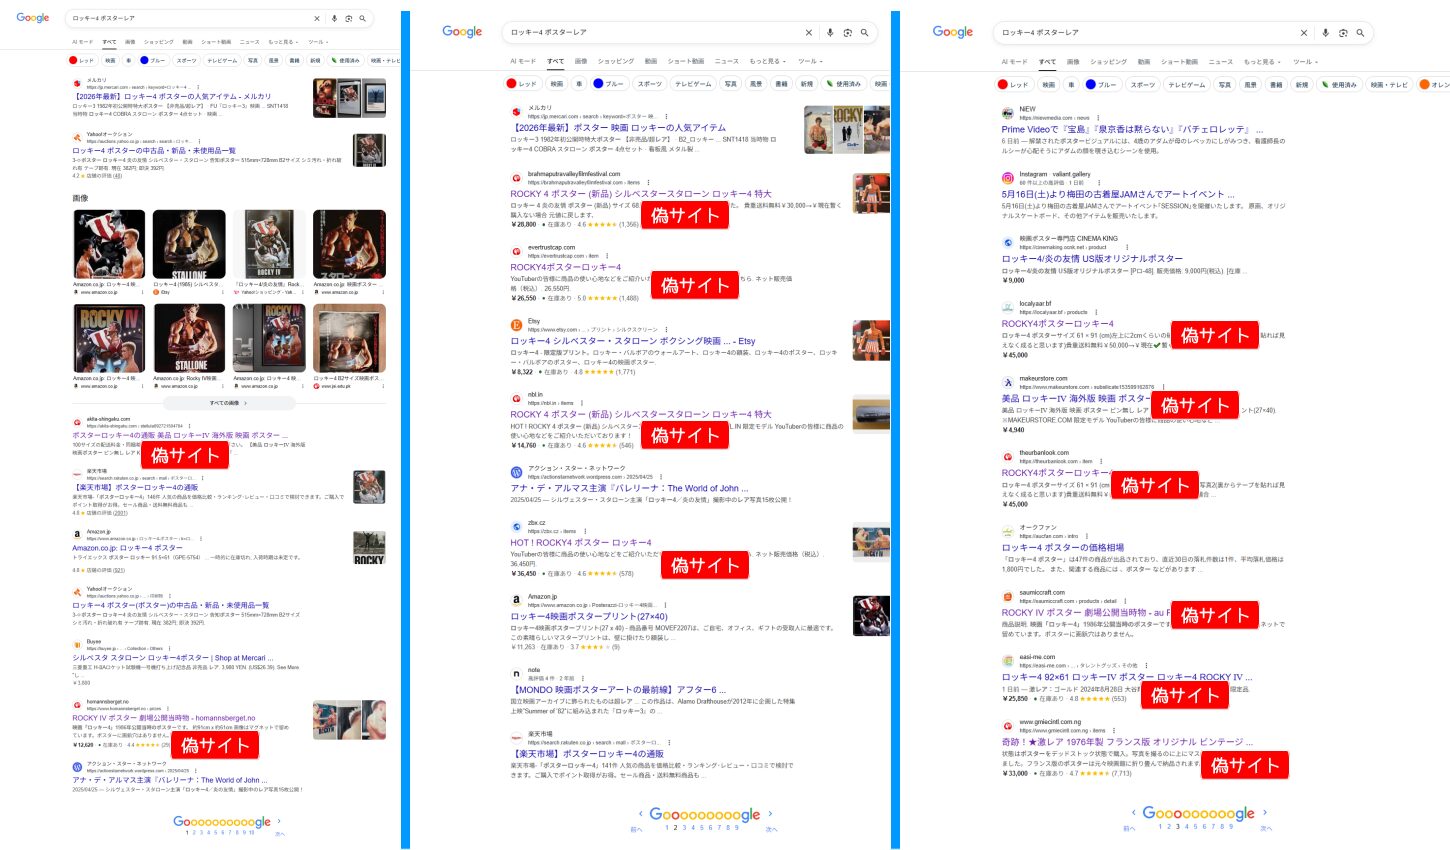Open the ツール dropdown on the middle page
This screenshot has width=1450, height=850.
pyautogui.click(x=809, y=61)
